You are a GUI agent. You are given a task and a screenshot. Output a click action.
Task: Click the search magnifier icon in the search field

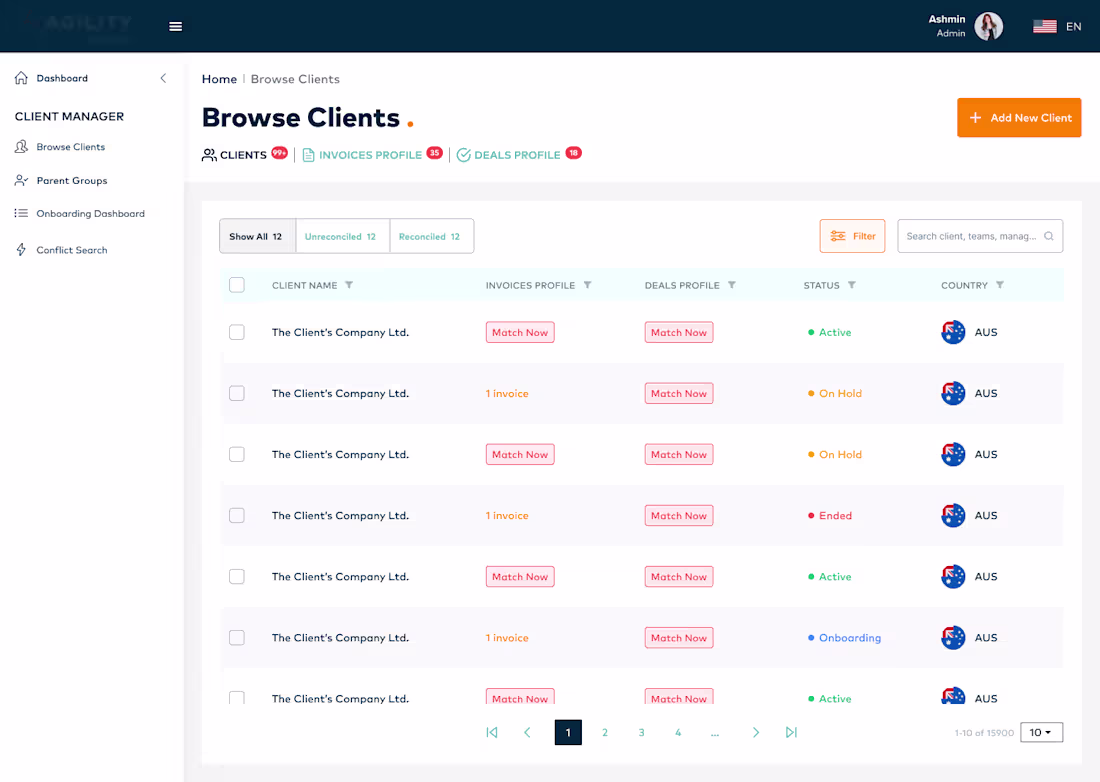click(1048, 235)
